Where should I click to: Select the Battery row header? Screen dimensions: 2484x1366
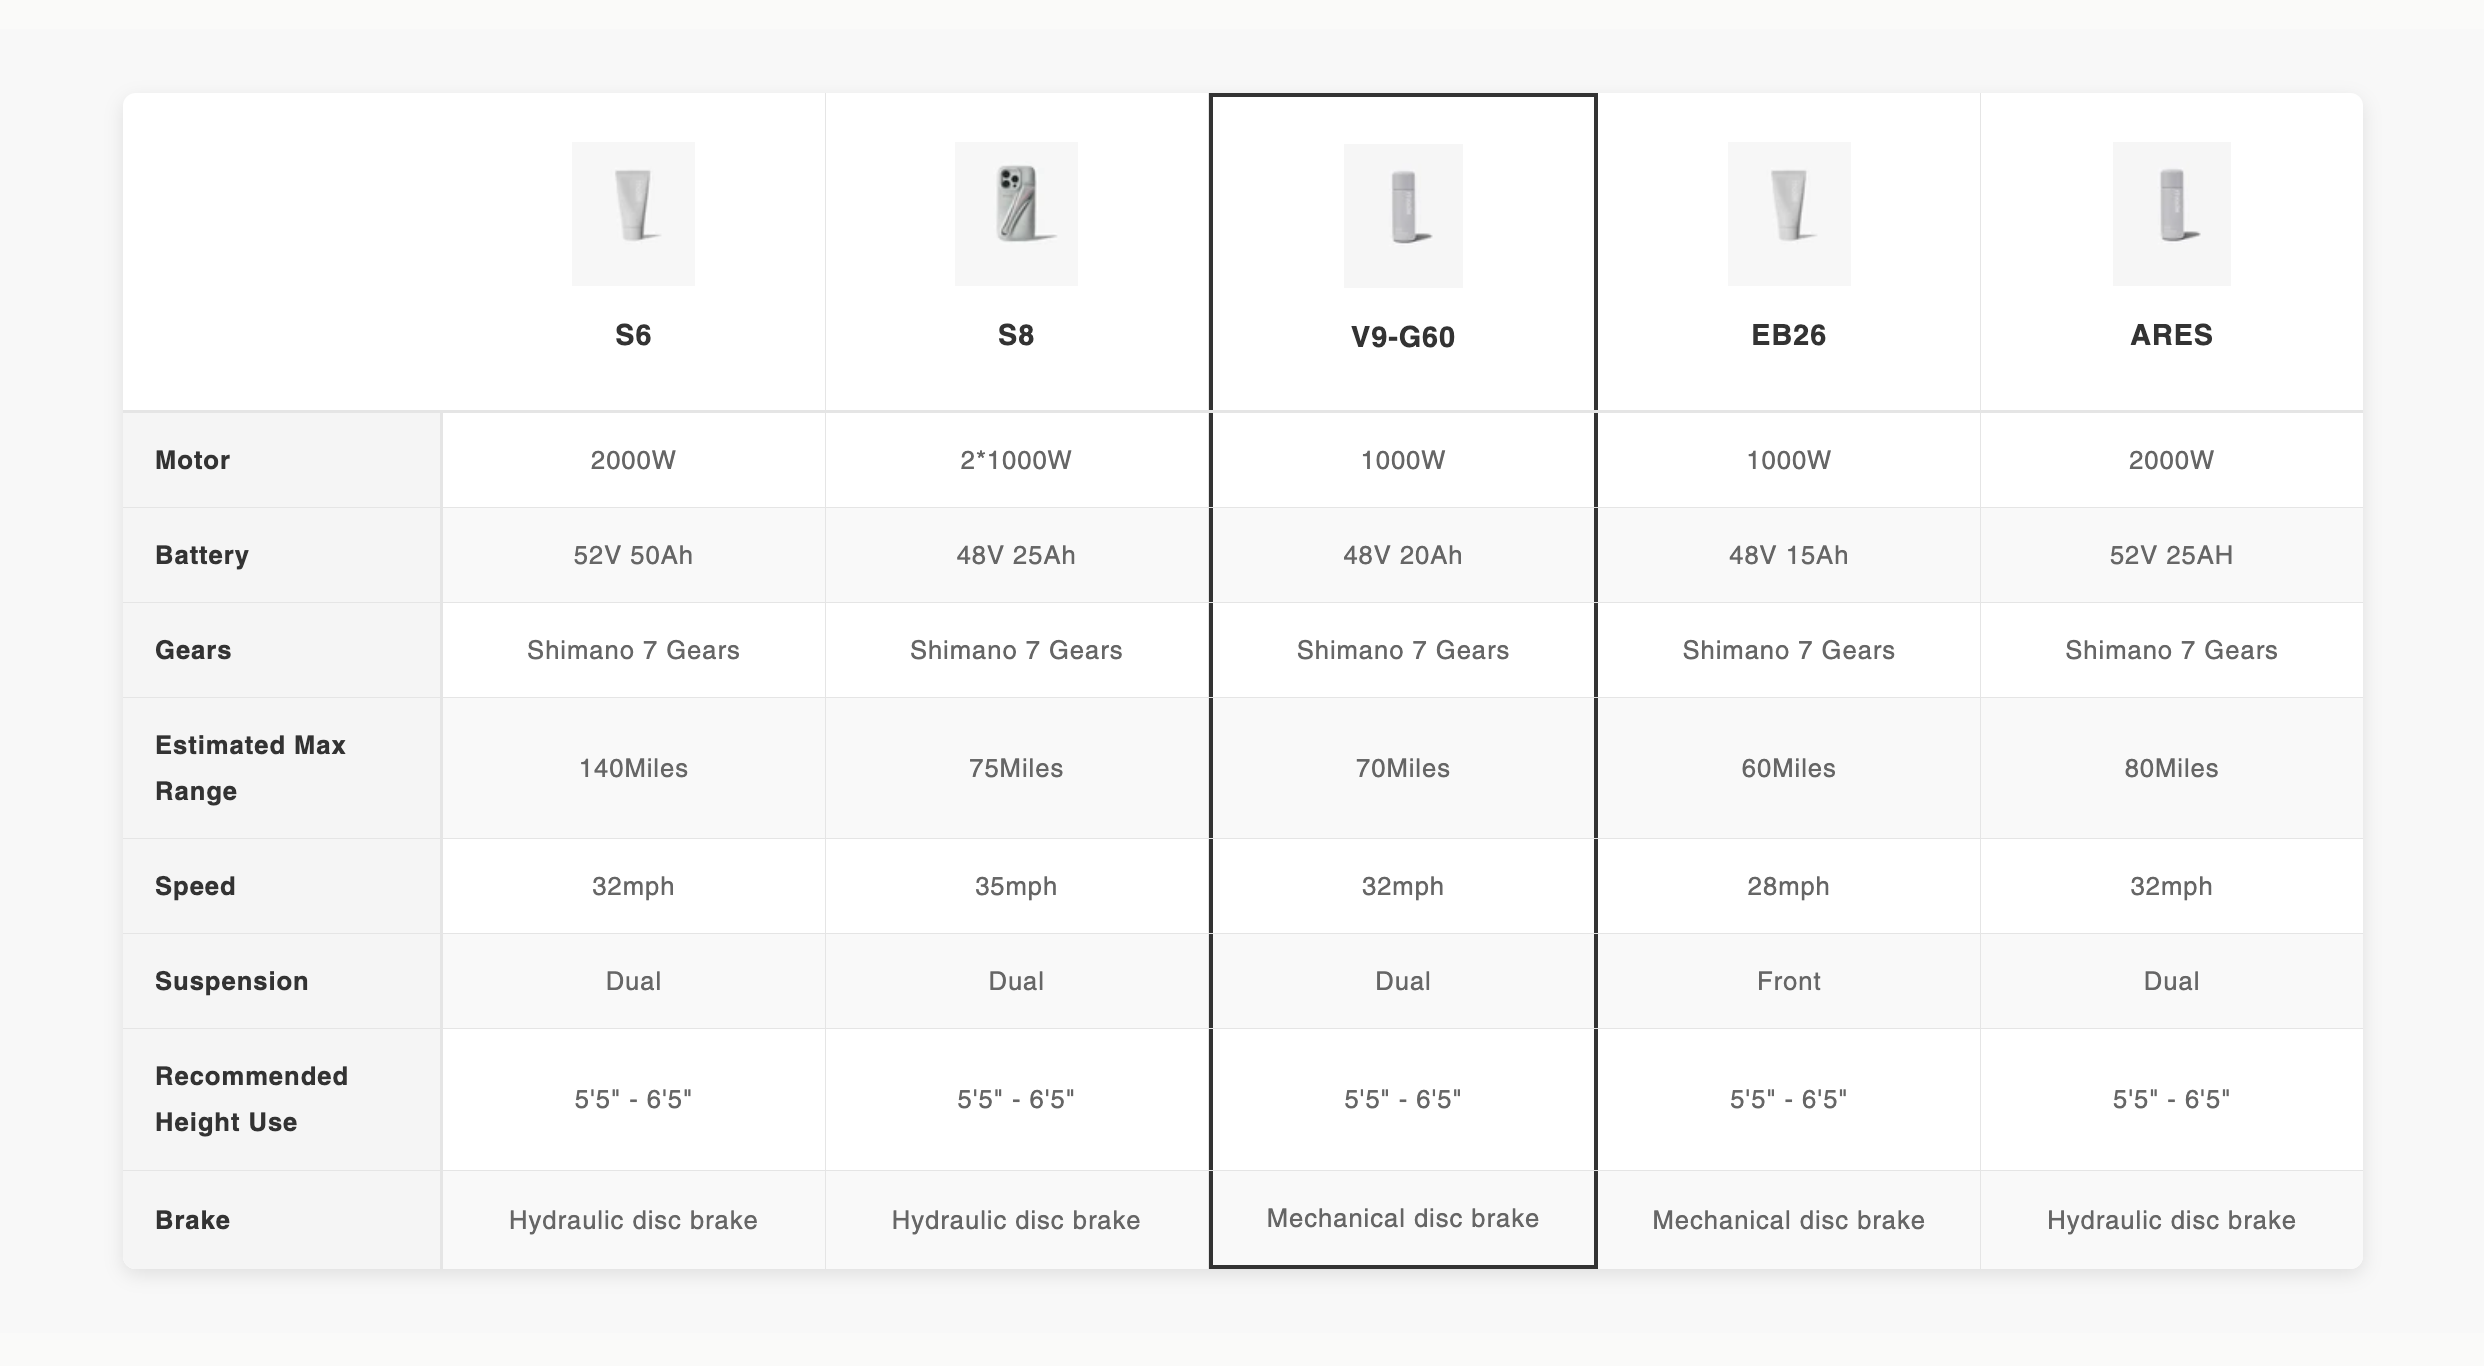click(202, 555)
